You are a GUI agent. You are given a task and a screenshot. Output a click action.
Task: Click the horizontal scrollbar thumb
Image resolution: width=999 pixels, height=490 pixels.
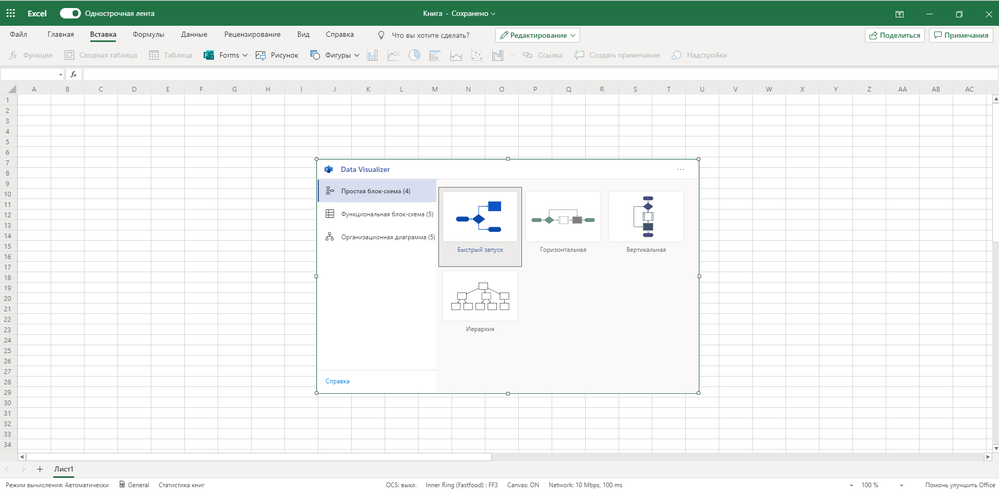click(258, 457)
